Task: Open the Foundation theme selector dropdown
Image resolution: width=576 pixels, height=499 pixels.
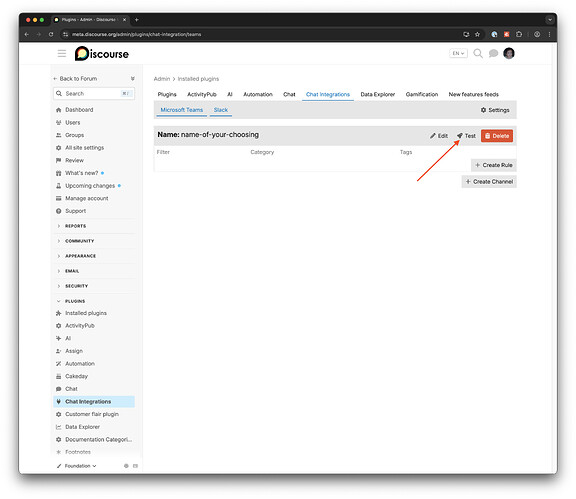Action: click(76, 466)
